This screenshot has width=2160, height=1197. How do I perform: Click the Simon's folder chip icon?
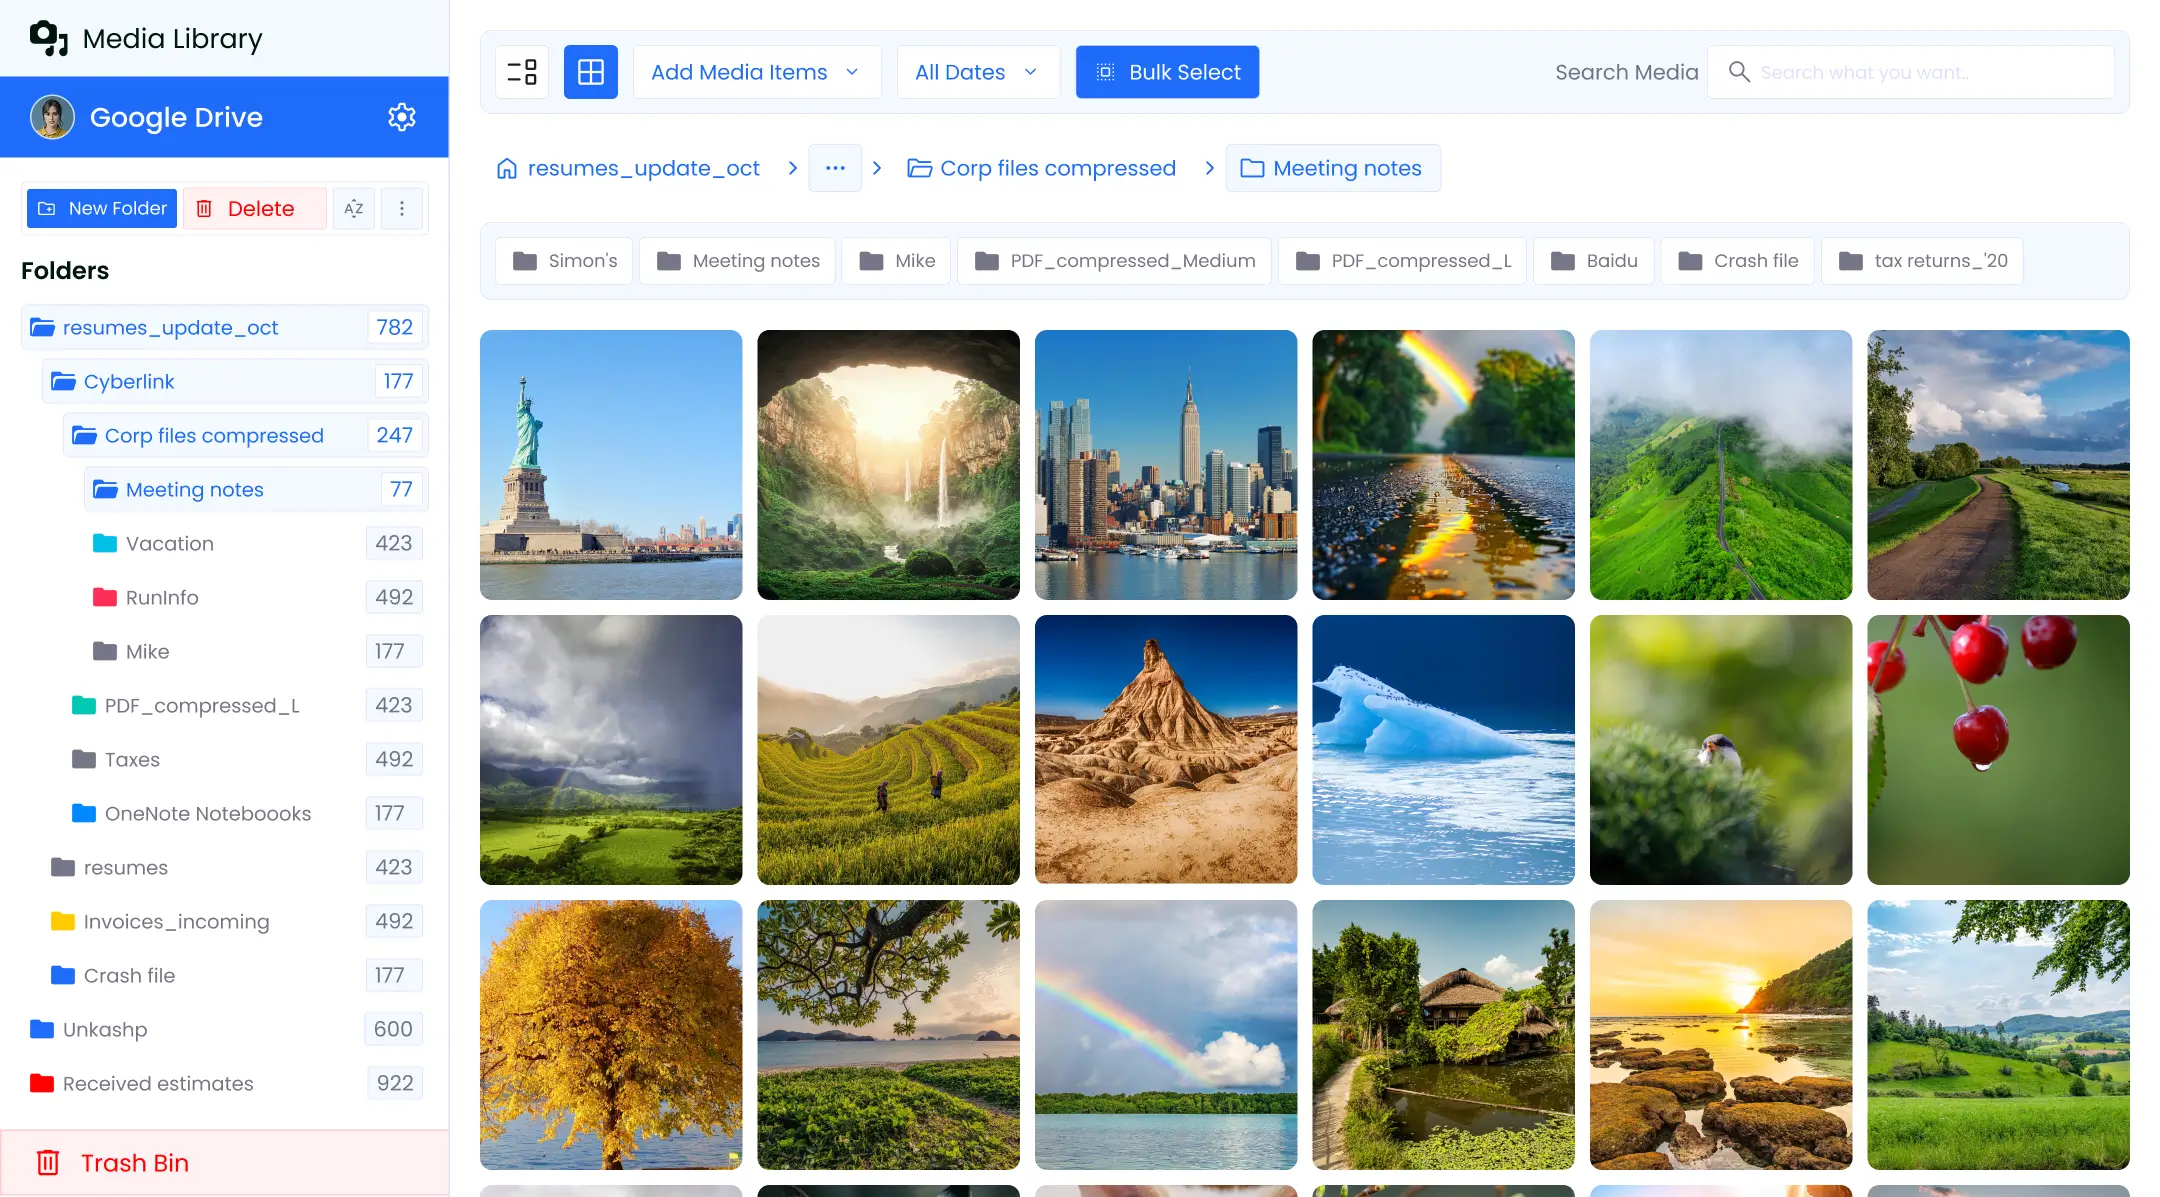[x=525, y=261]
